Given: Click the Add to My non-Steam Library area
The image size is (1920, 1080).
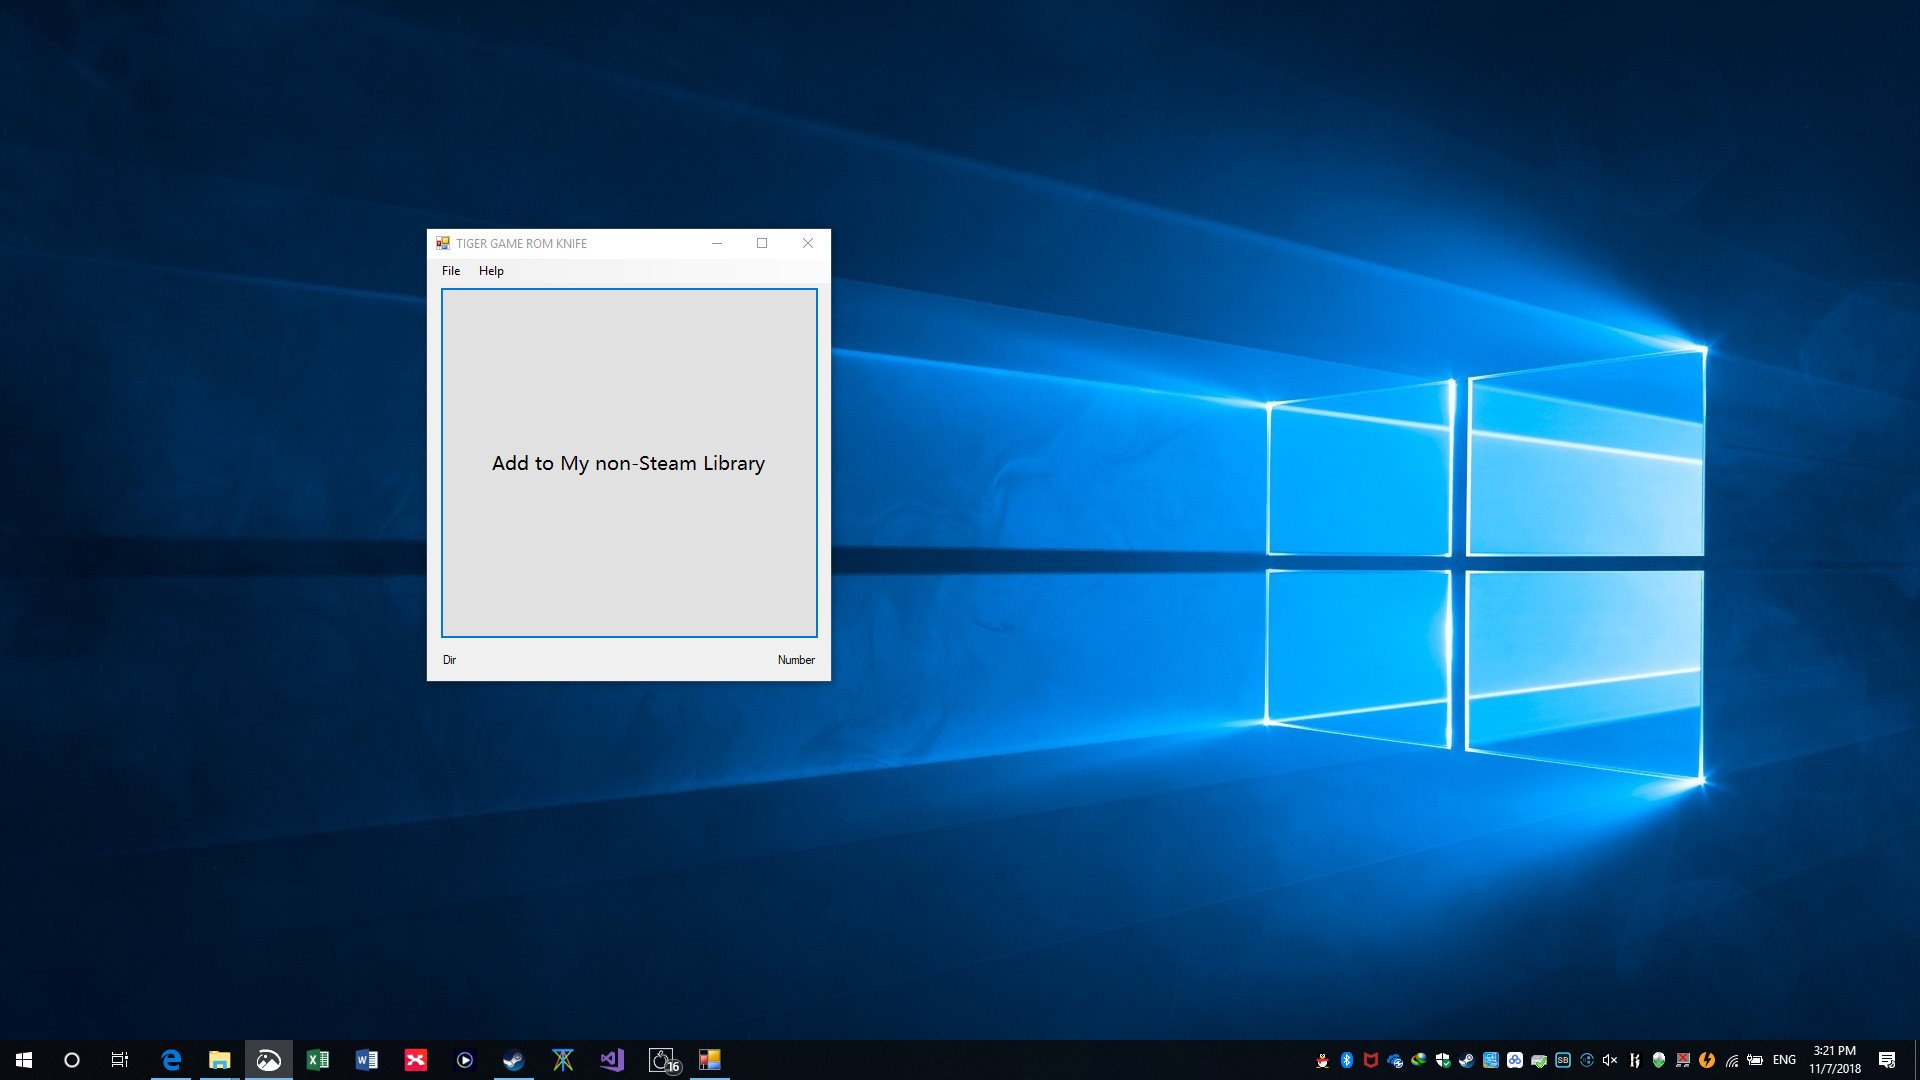Looking at the screenshot, I should coord(628,463).
